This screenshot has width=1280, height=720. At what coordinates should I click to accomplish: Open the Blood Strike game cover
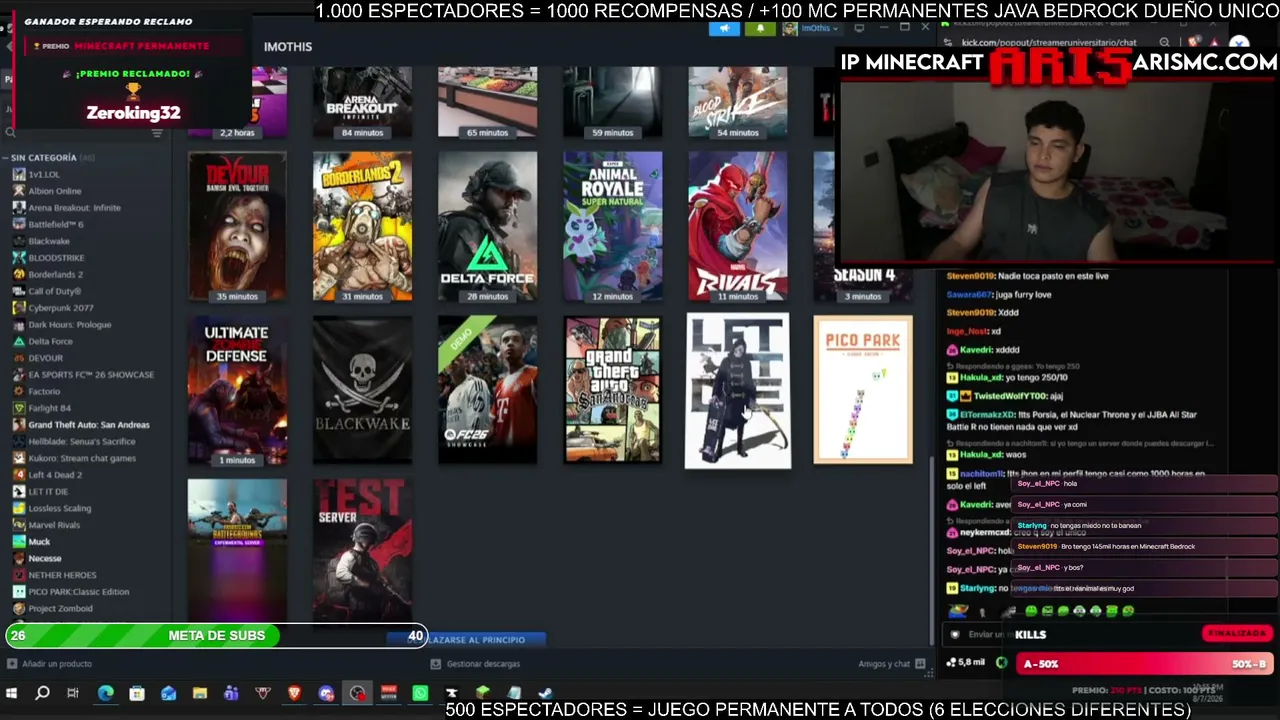click(x=737, y=102)
